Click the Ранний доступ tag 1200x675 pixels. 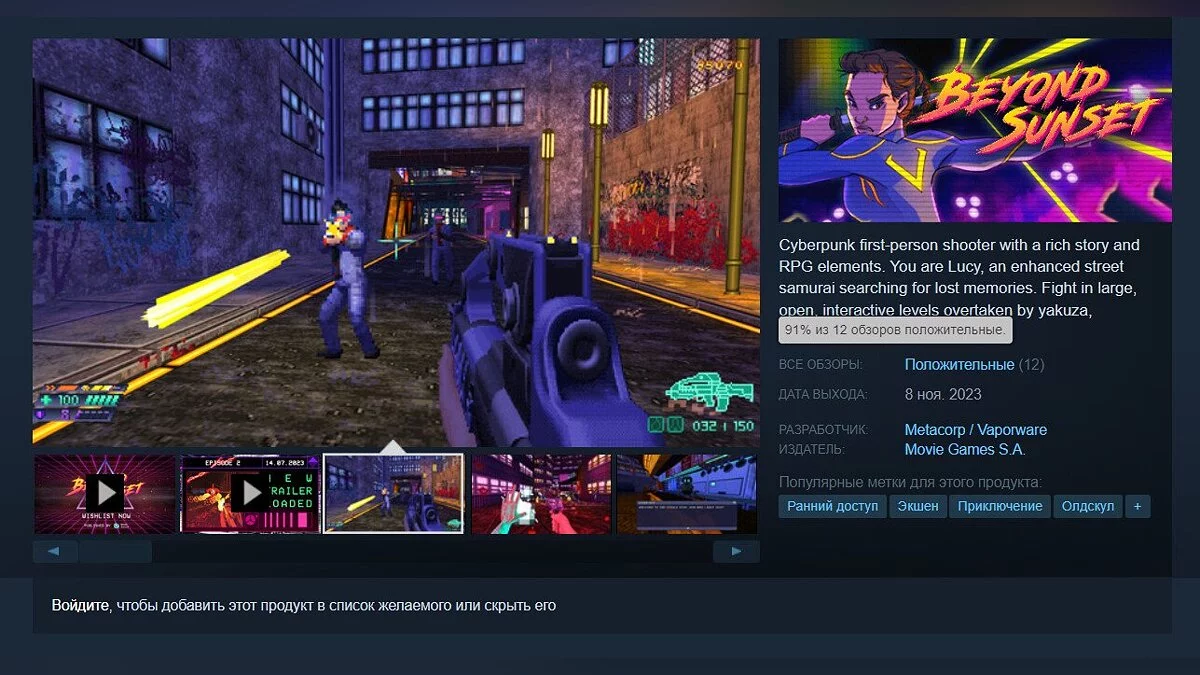tap(833, 506)
